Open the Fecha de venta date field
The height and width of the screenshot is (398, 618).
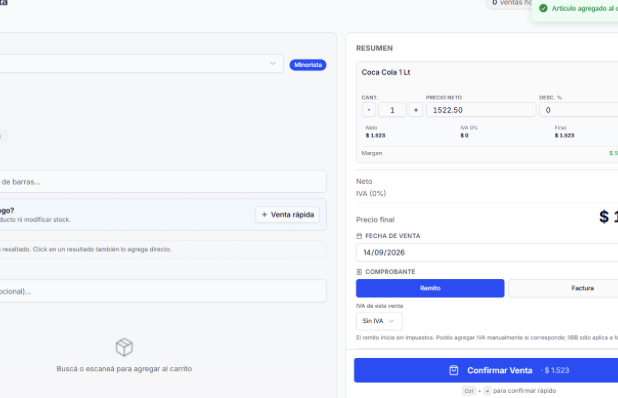coord(487,253)
